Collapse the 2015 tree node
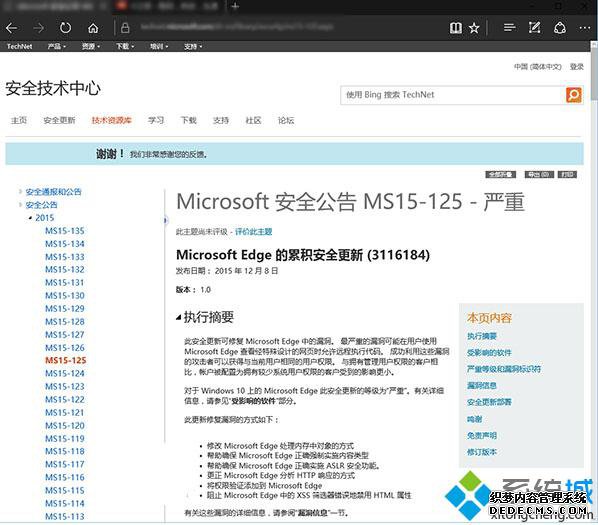 tap(30, 218)
